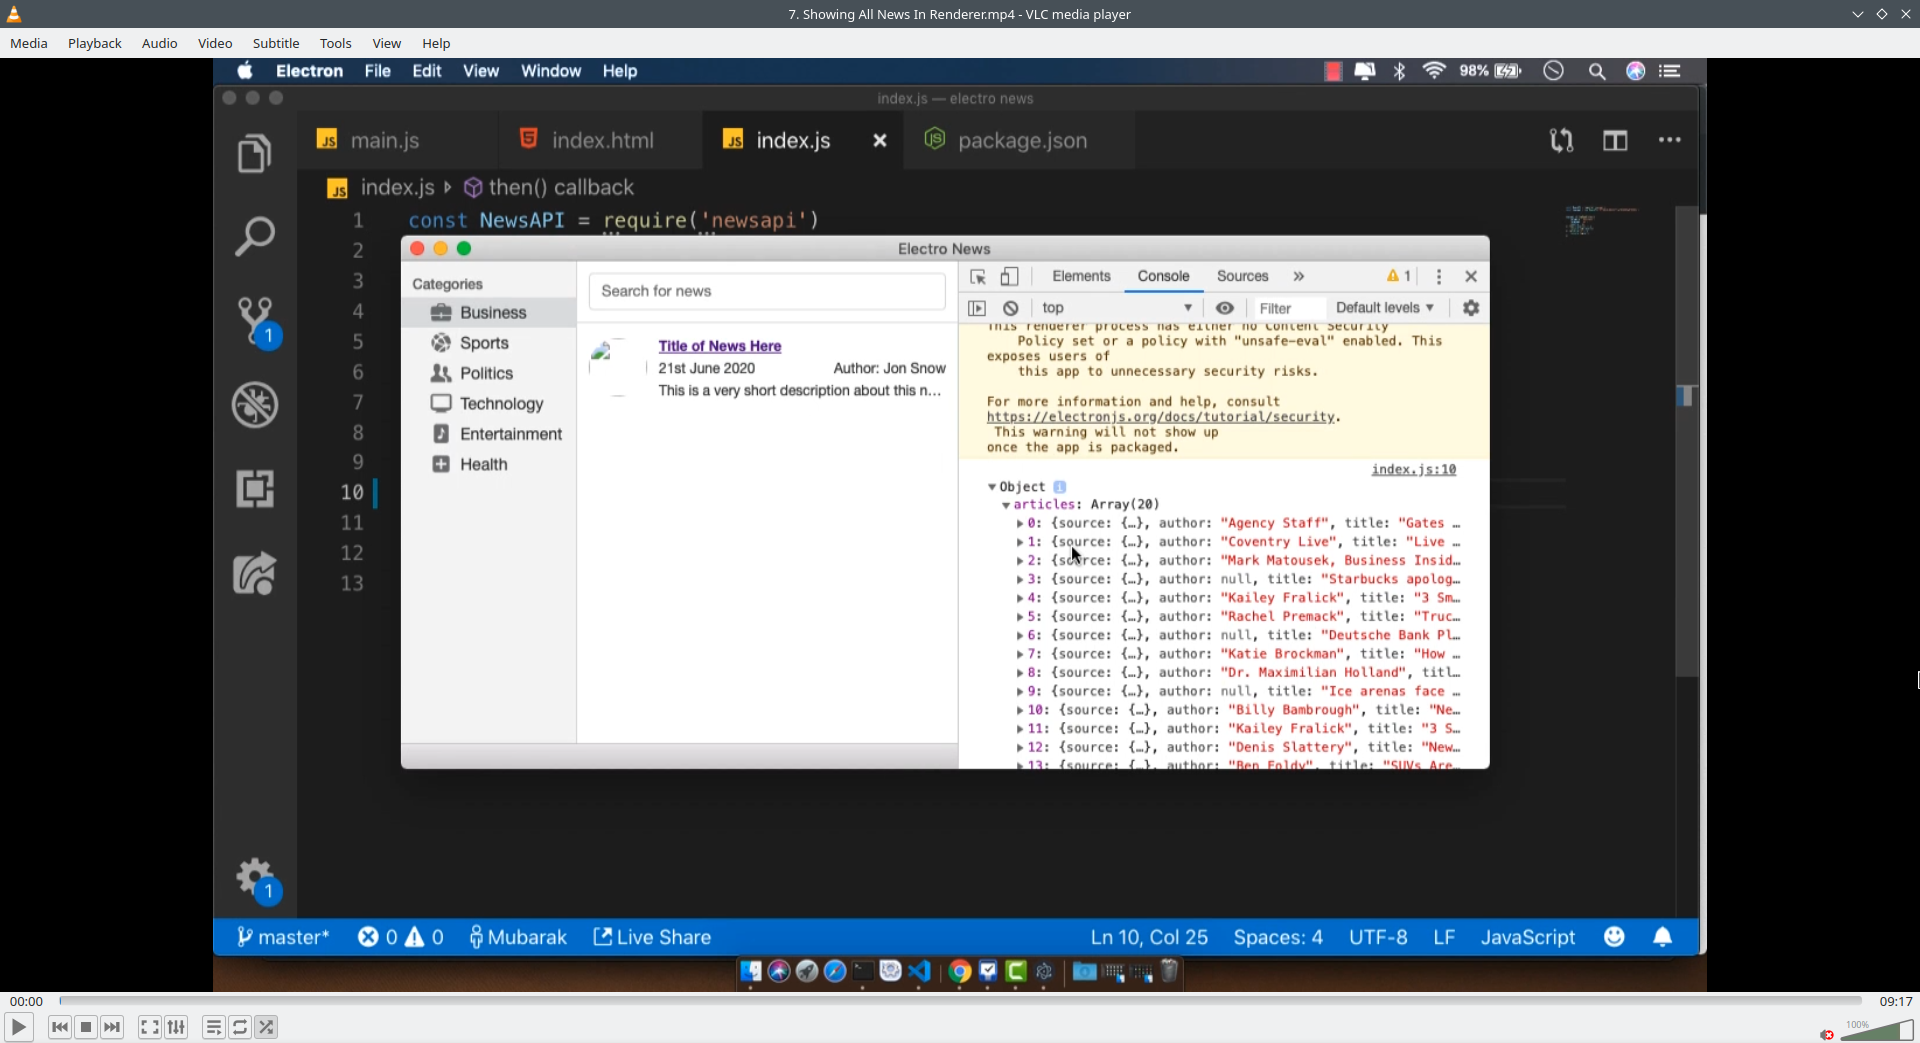This screenshot has width=1920, height=1043.
Task: Show more DevTools tabs chevron
Action: click(1299, 277)
